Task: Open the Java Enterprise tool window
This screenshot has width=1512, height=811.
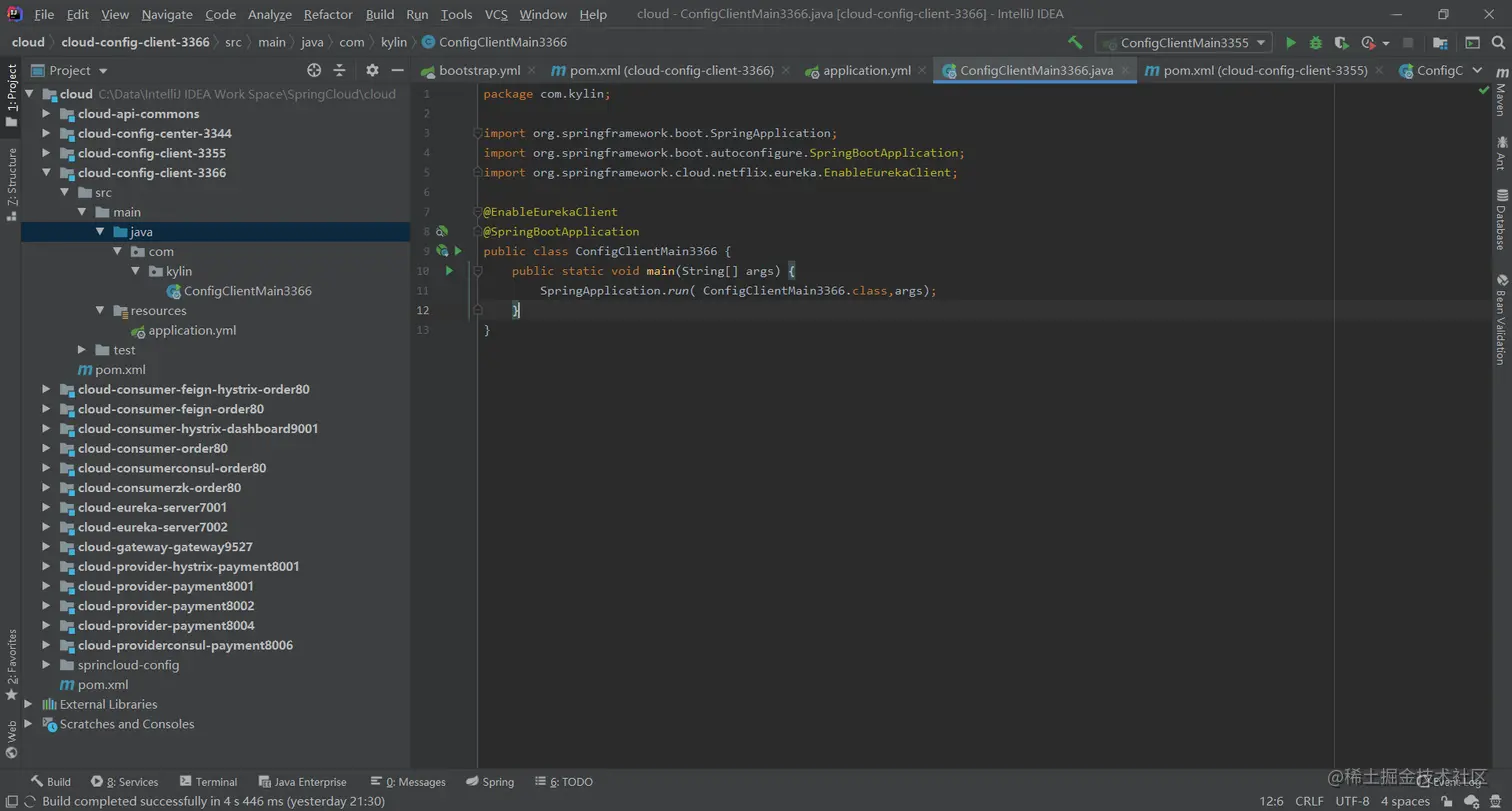Action: [x=303, y=782]
